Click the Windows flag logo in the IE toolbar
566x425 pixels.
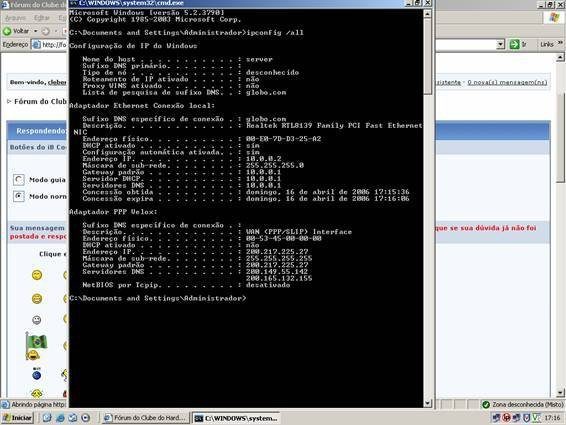point(553,18)
